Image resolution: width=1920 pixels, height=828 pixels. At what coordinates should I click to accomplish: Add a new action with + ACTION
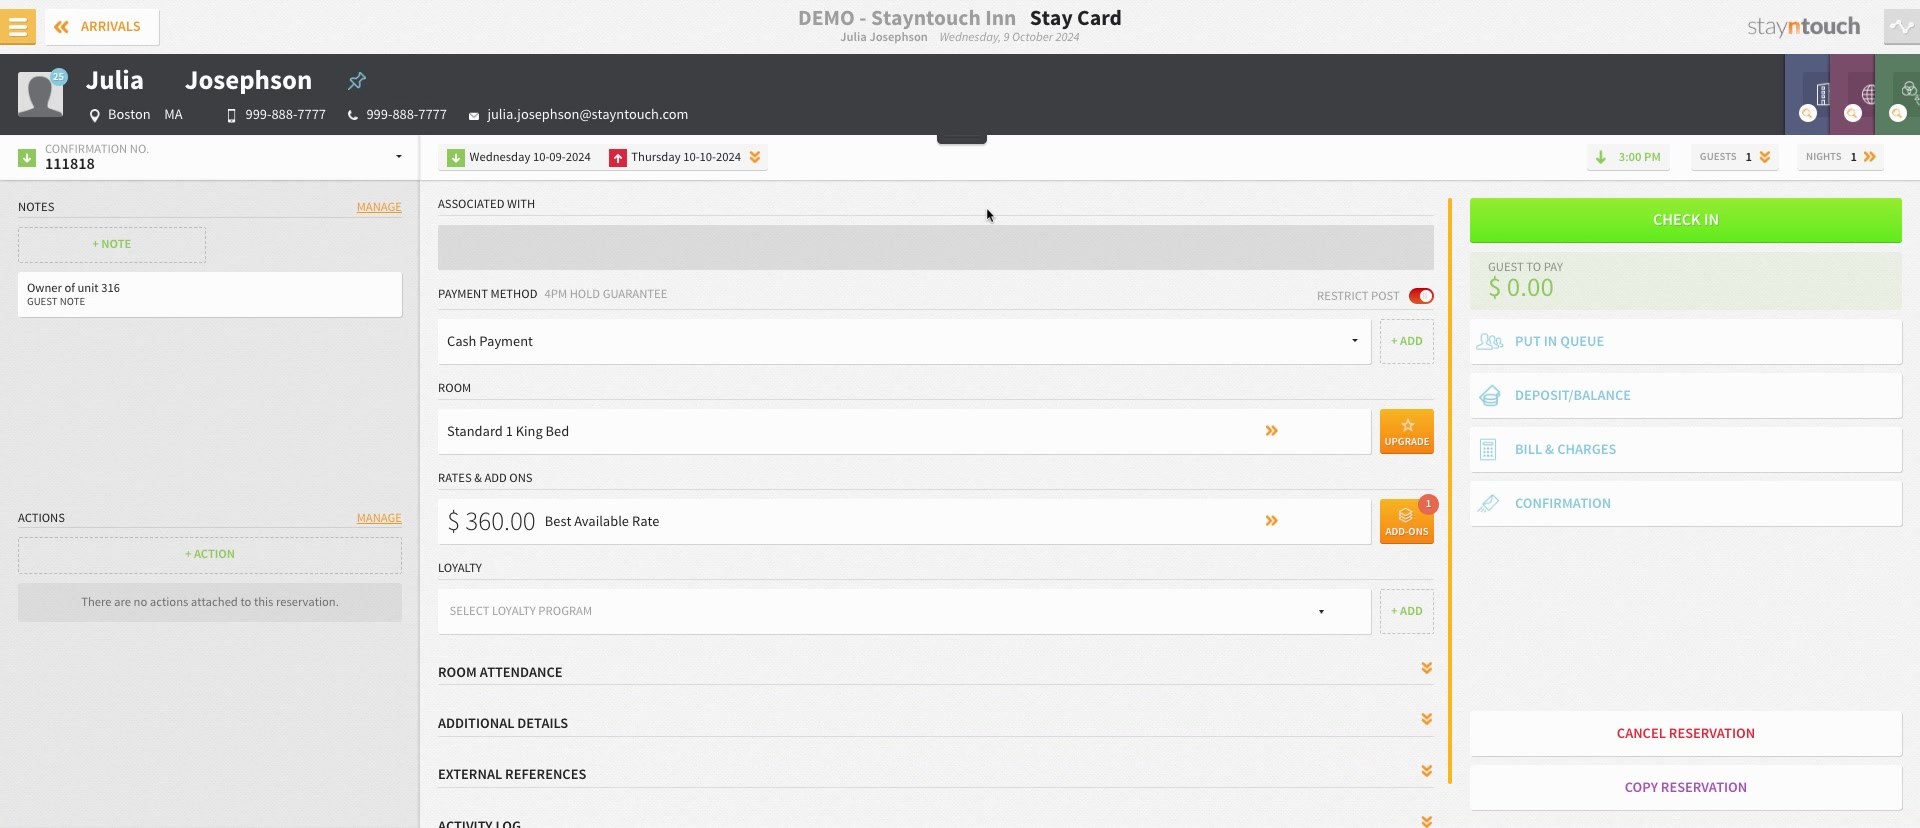point(210,555)
